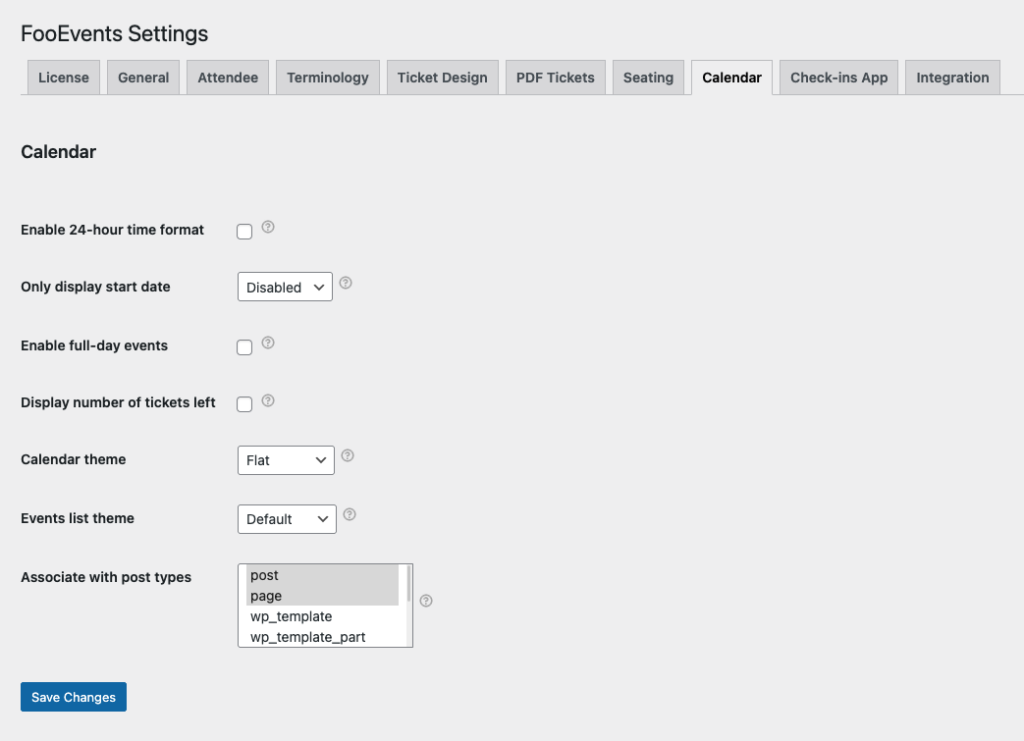Switch to the Ticket Design tab

(442, 76)
